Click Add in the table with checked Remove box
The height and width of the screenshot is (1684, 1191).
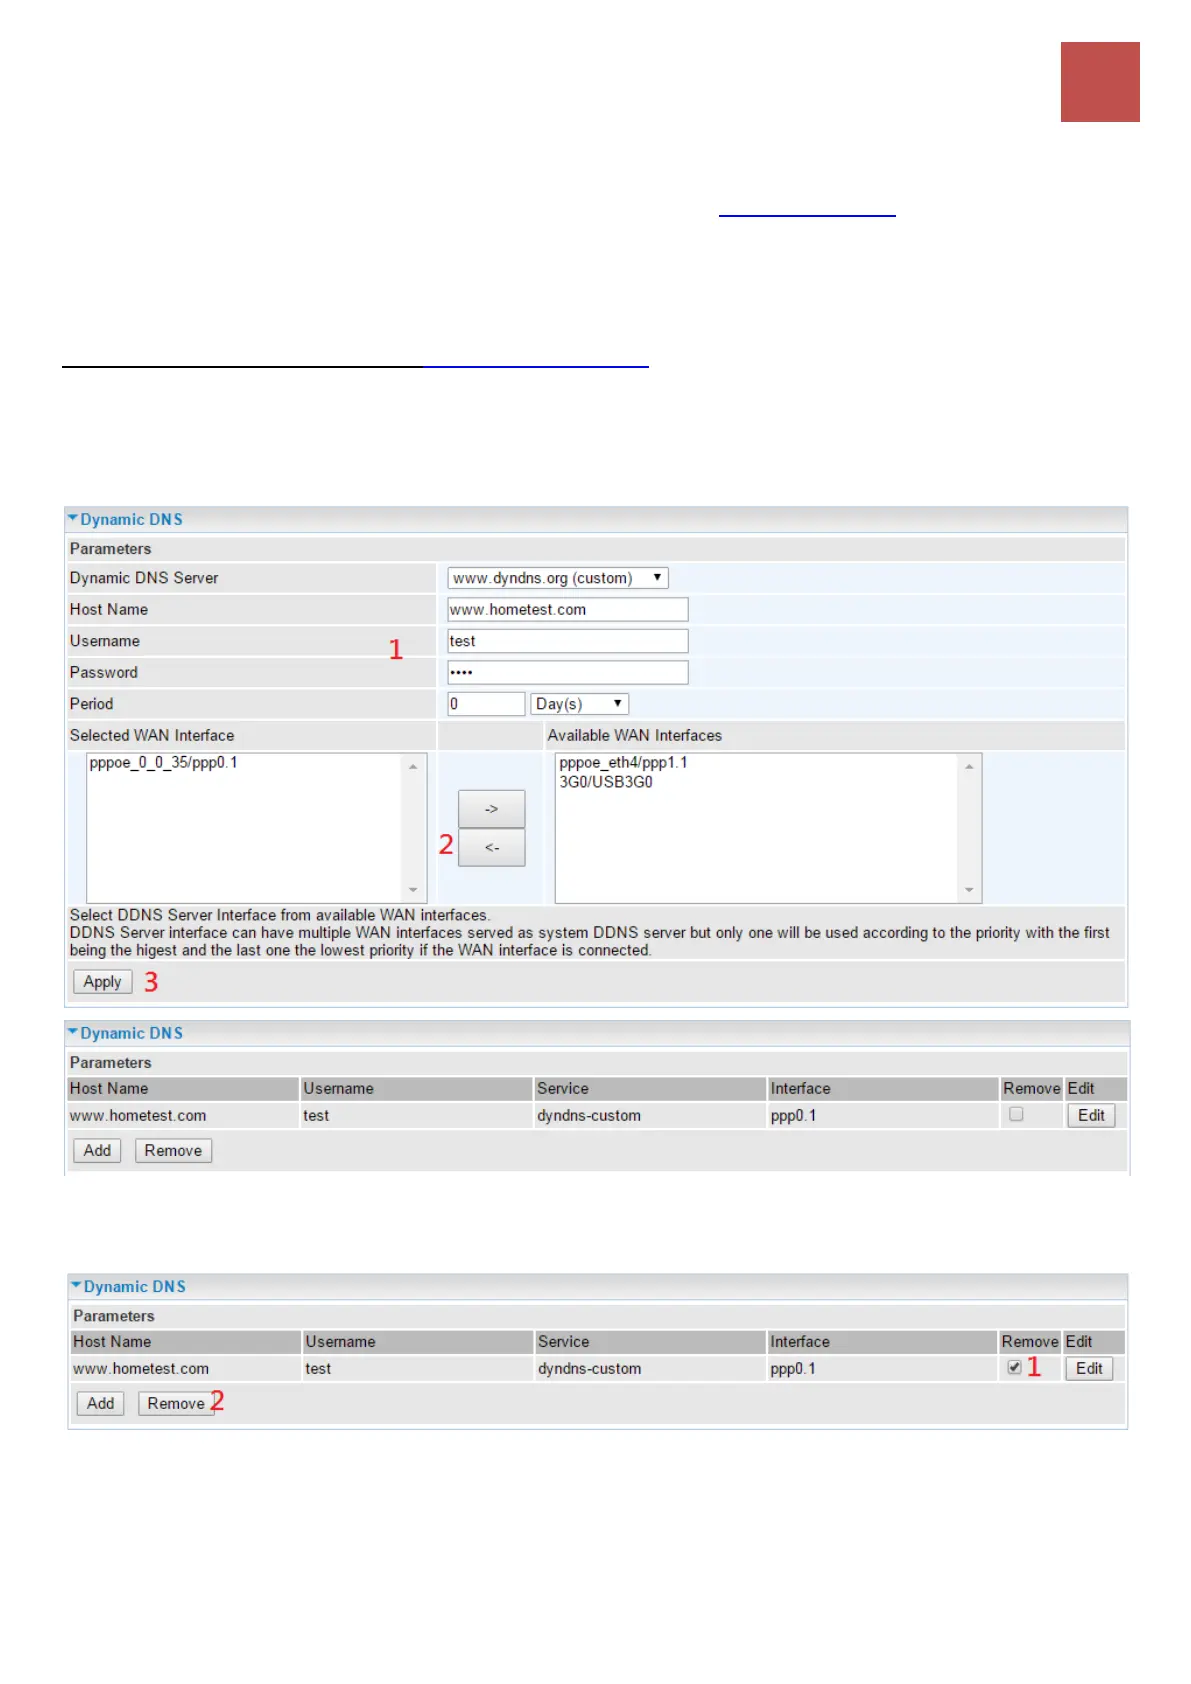point(100,1403)
